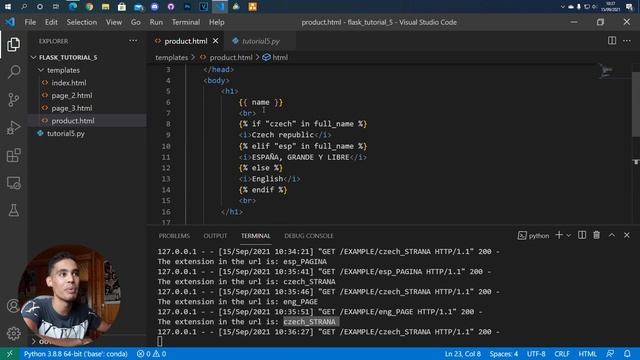Open the Help menu

pyautogui.click(x=217, y=22)
